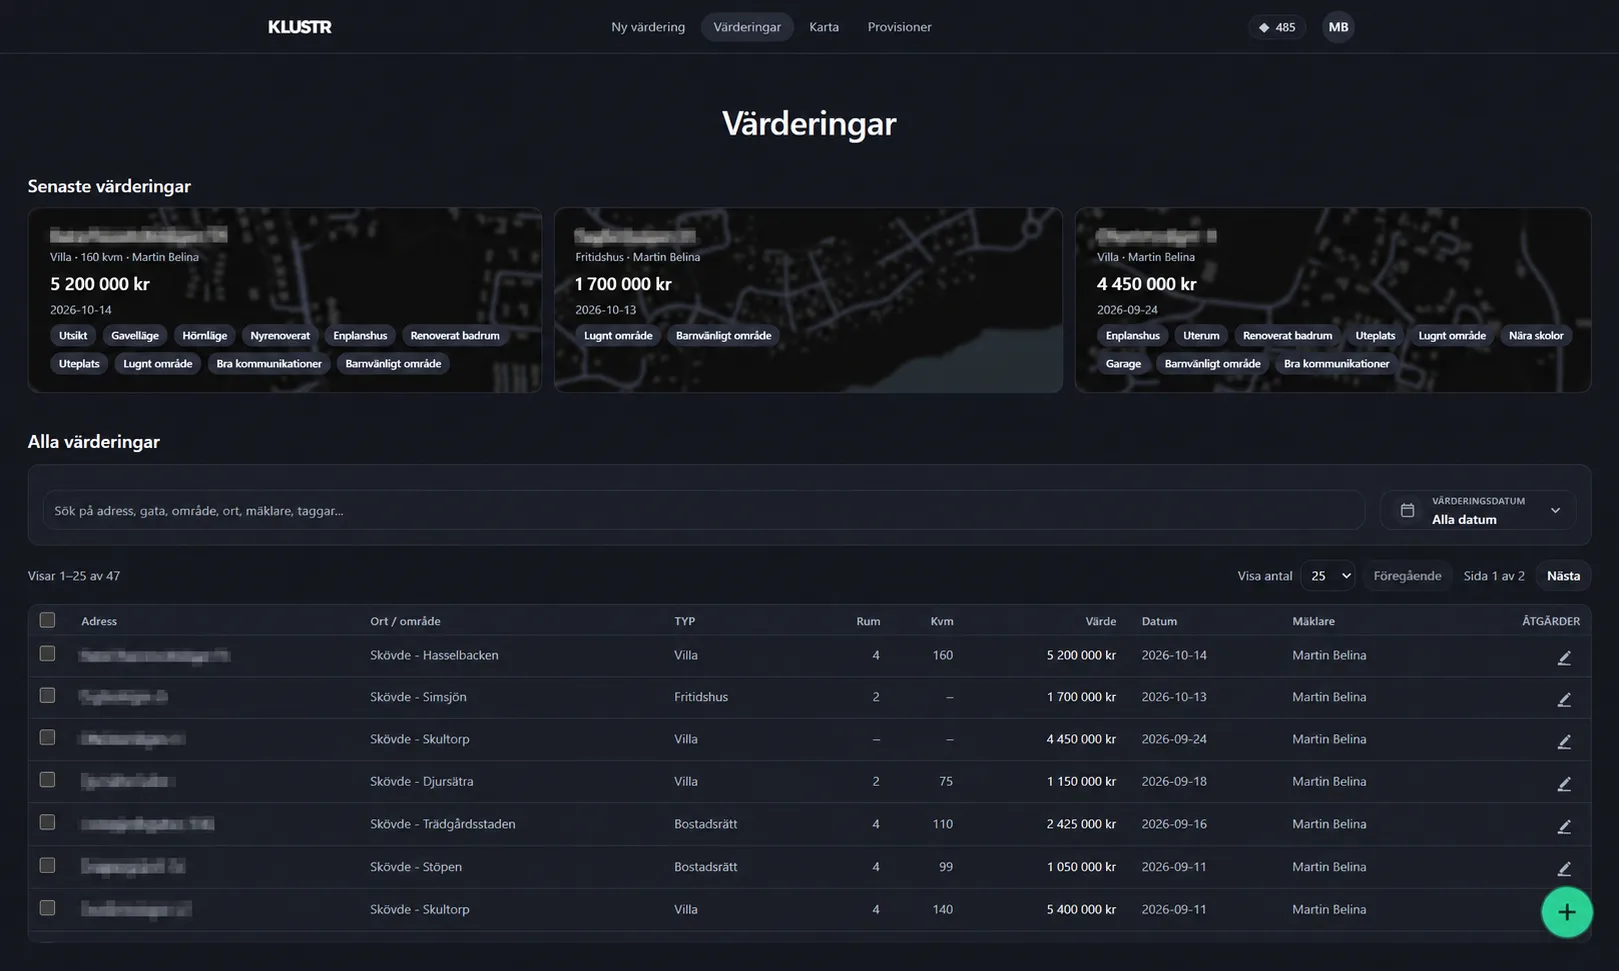The image size is (1619, 971).
Task: Select the checkbox for the 2026-09-24 row
Action: click(47, 737)
